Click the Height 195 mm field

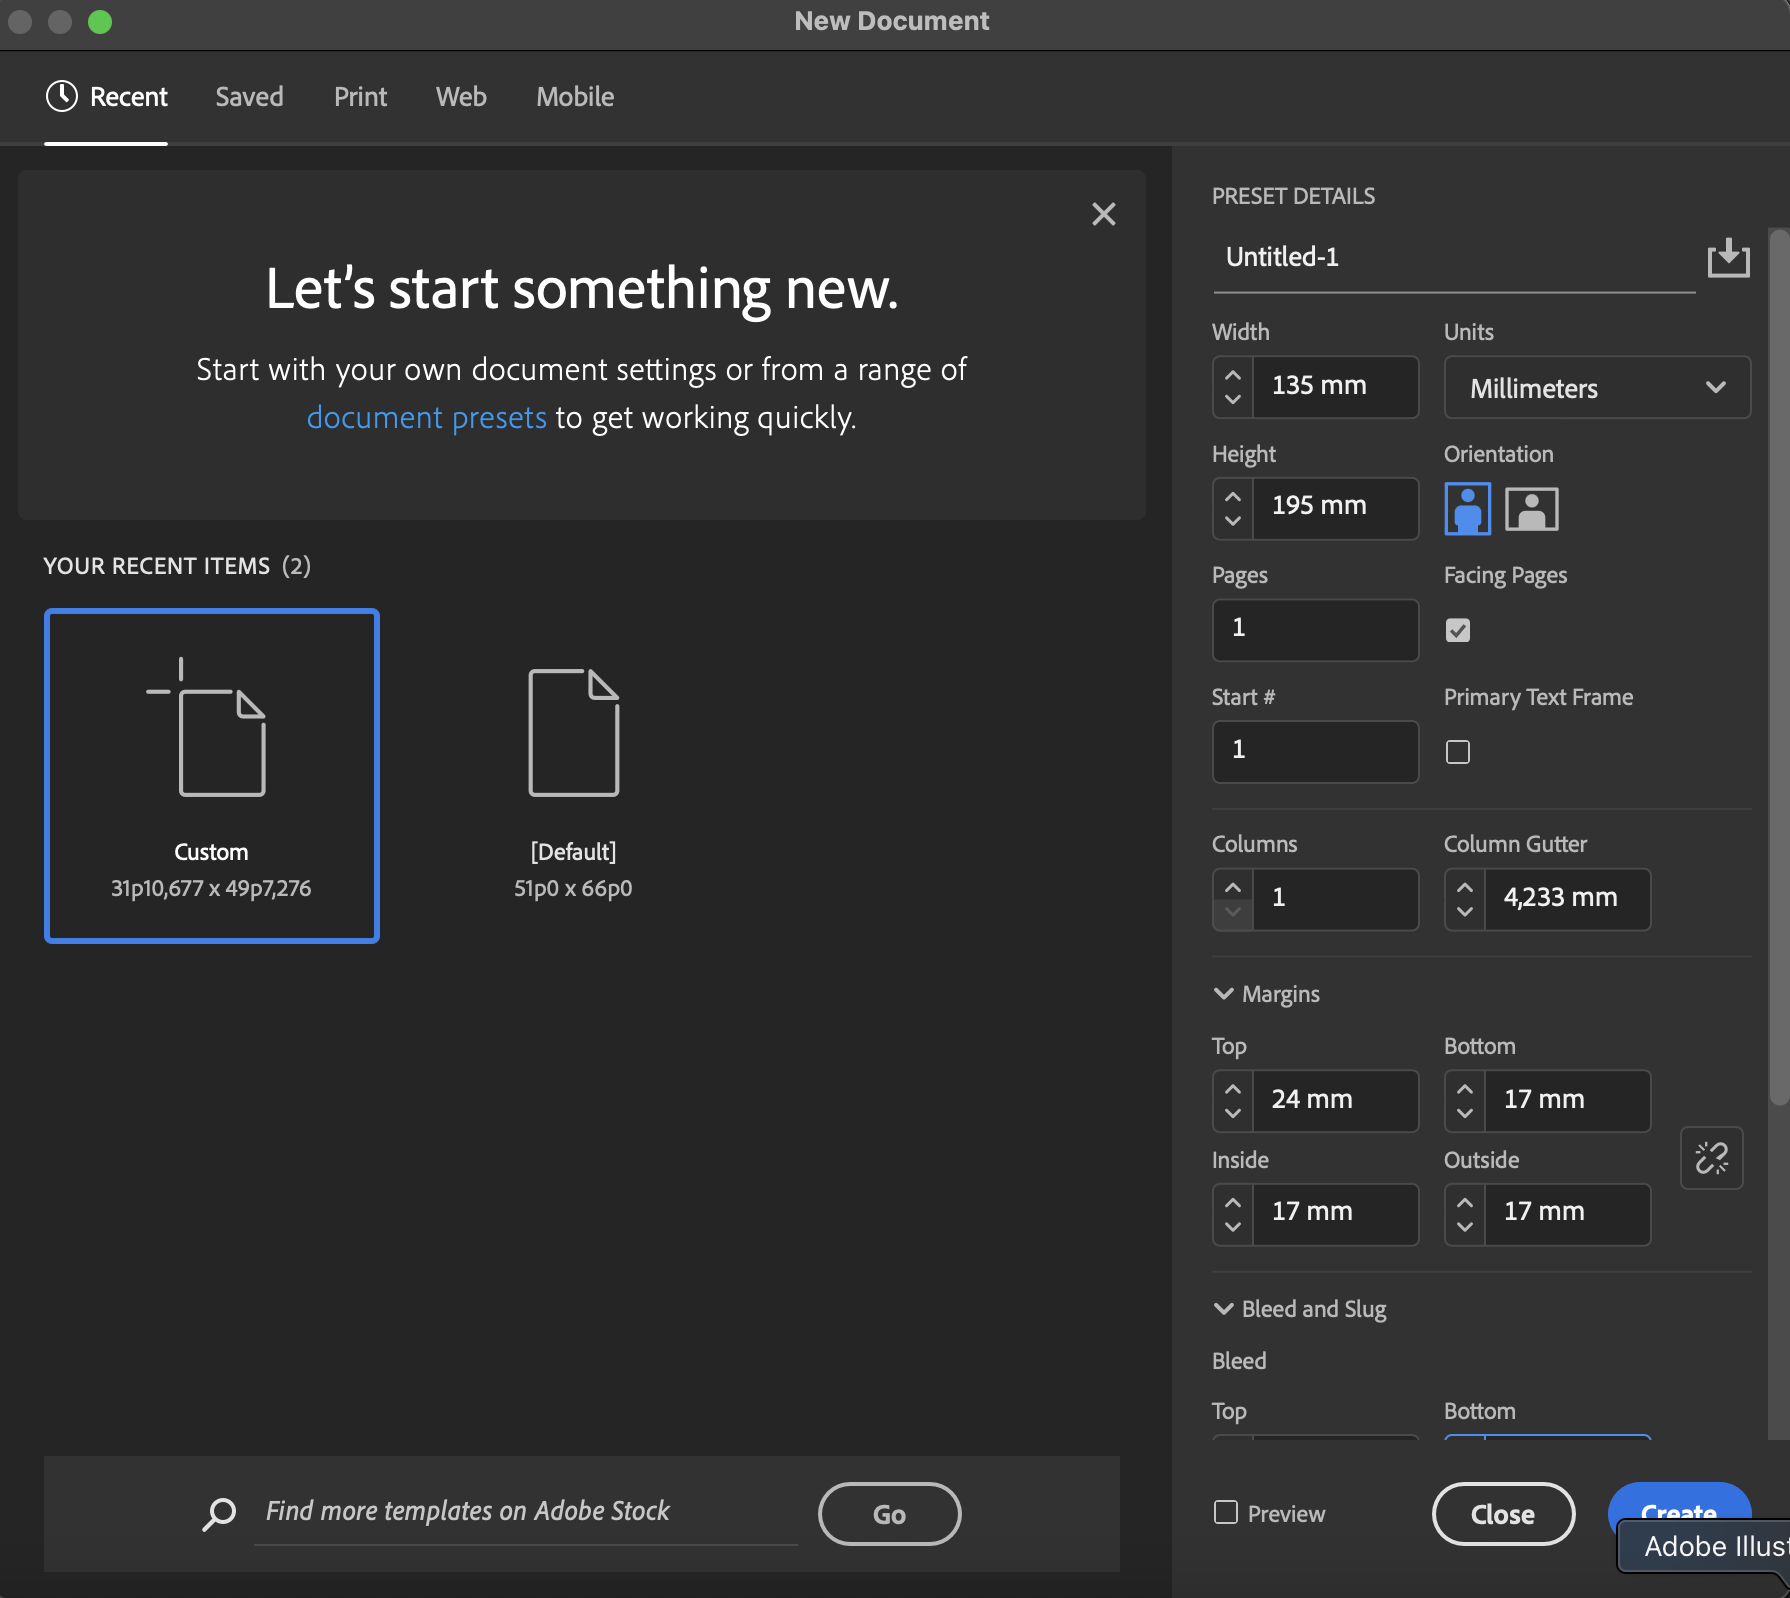(x=1335, y=508)
